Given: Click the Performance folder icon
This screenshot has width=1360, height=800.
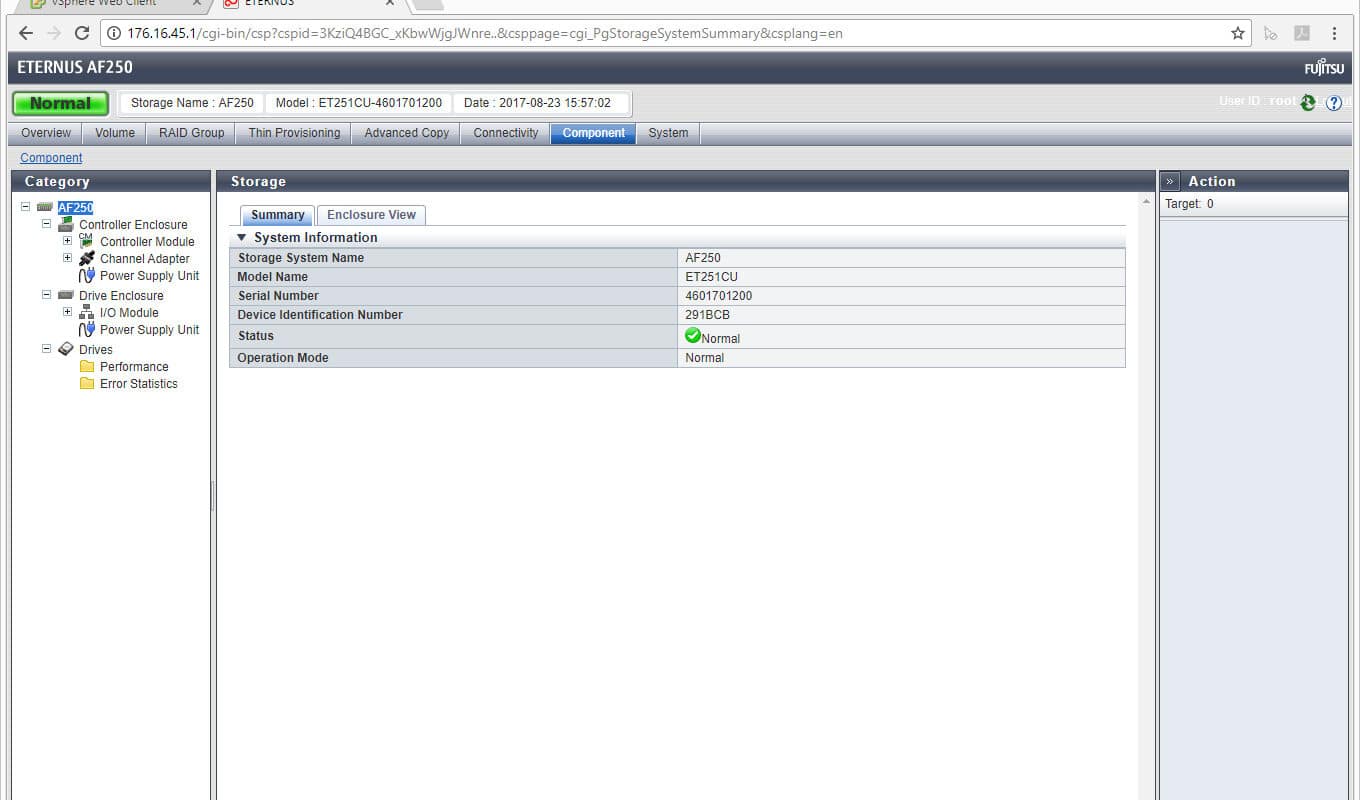Looking at the screenshot, I should (x=87, y=366).
